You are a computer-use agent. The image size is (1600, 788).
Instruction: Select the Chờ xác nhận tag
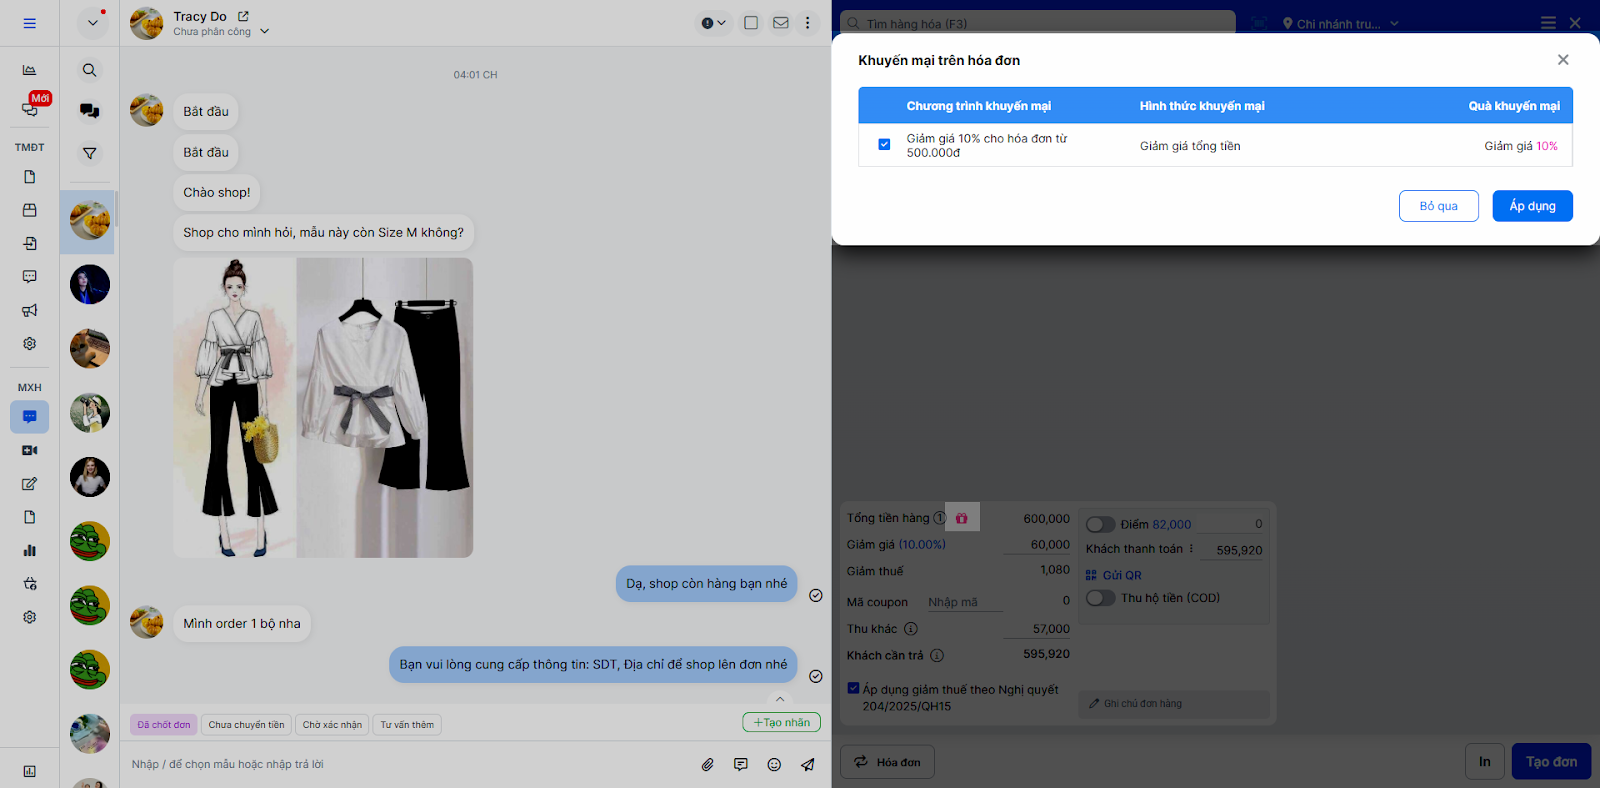point(332,725)
